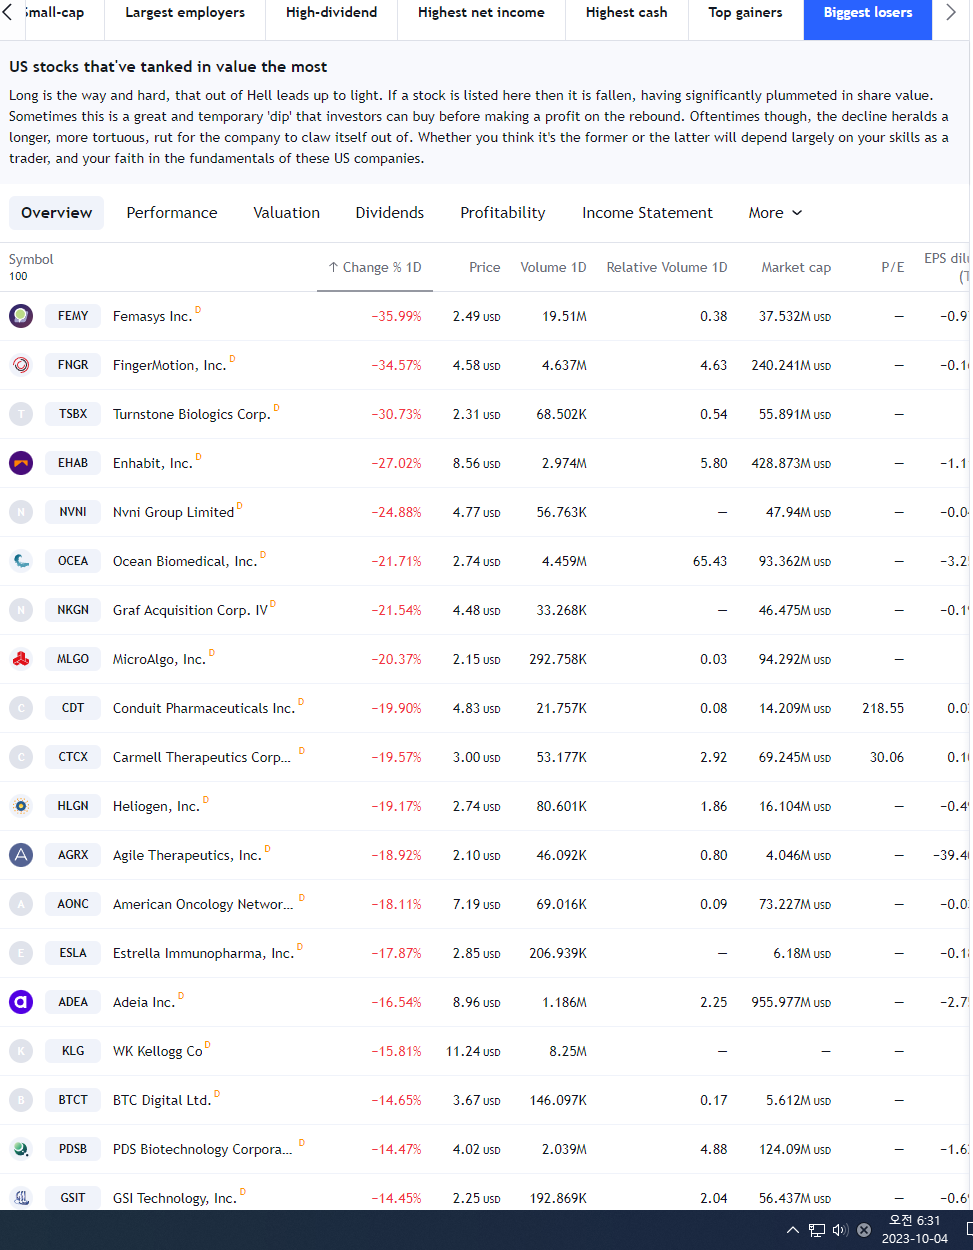The image size is (973, 1250).
Task: Sort by Relative Volume 1D column
Action: [667, 267]
